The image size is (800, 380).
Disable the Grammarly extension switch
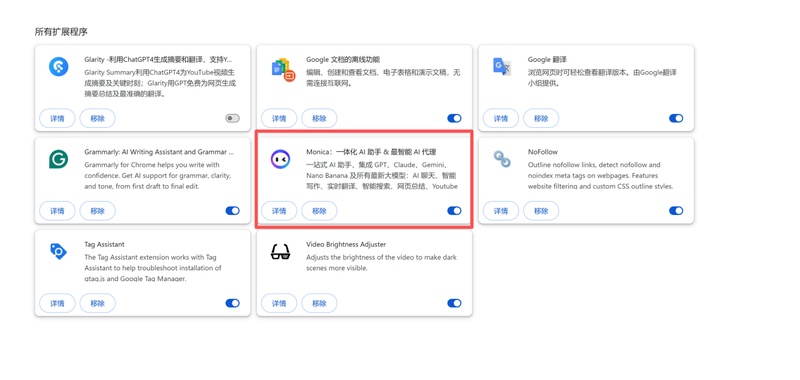(232, 211)
